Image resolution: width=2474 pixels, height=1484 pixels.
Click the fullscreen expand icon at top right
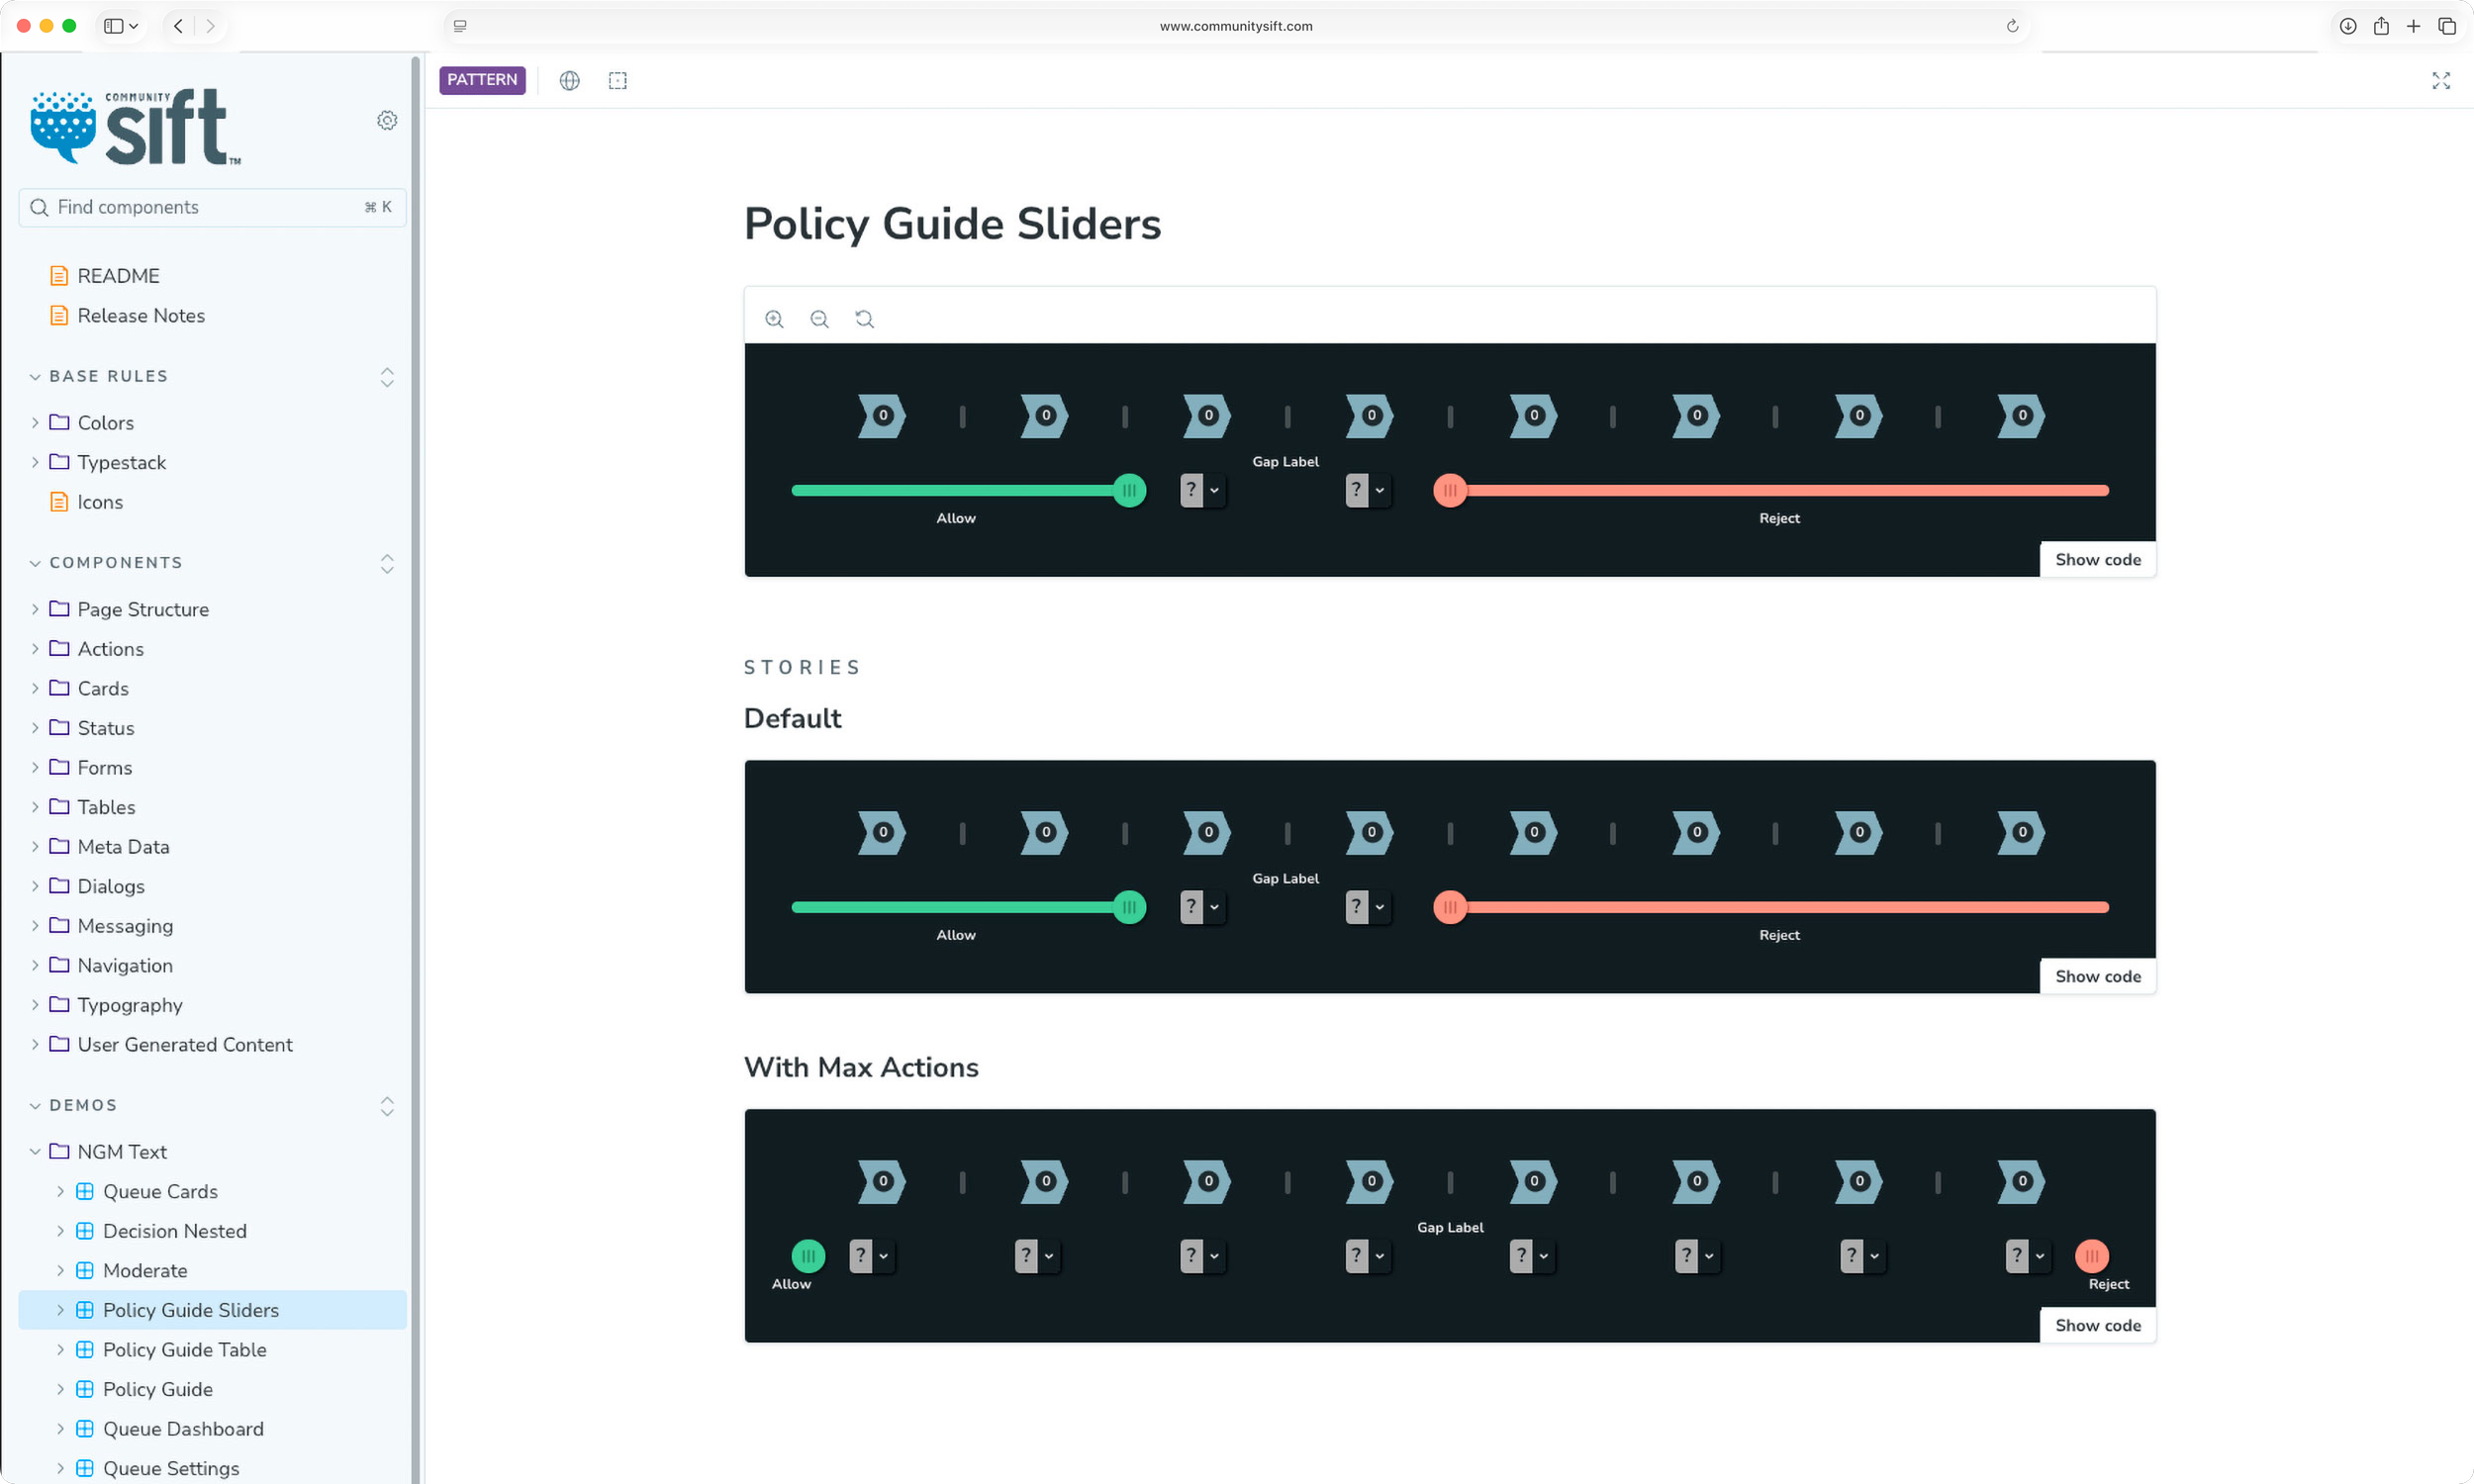click(x=2441, y=81)
